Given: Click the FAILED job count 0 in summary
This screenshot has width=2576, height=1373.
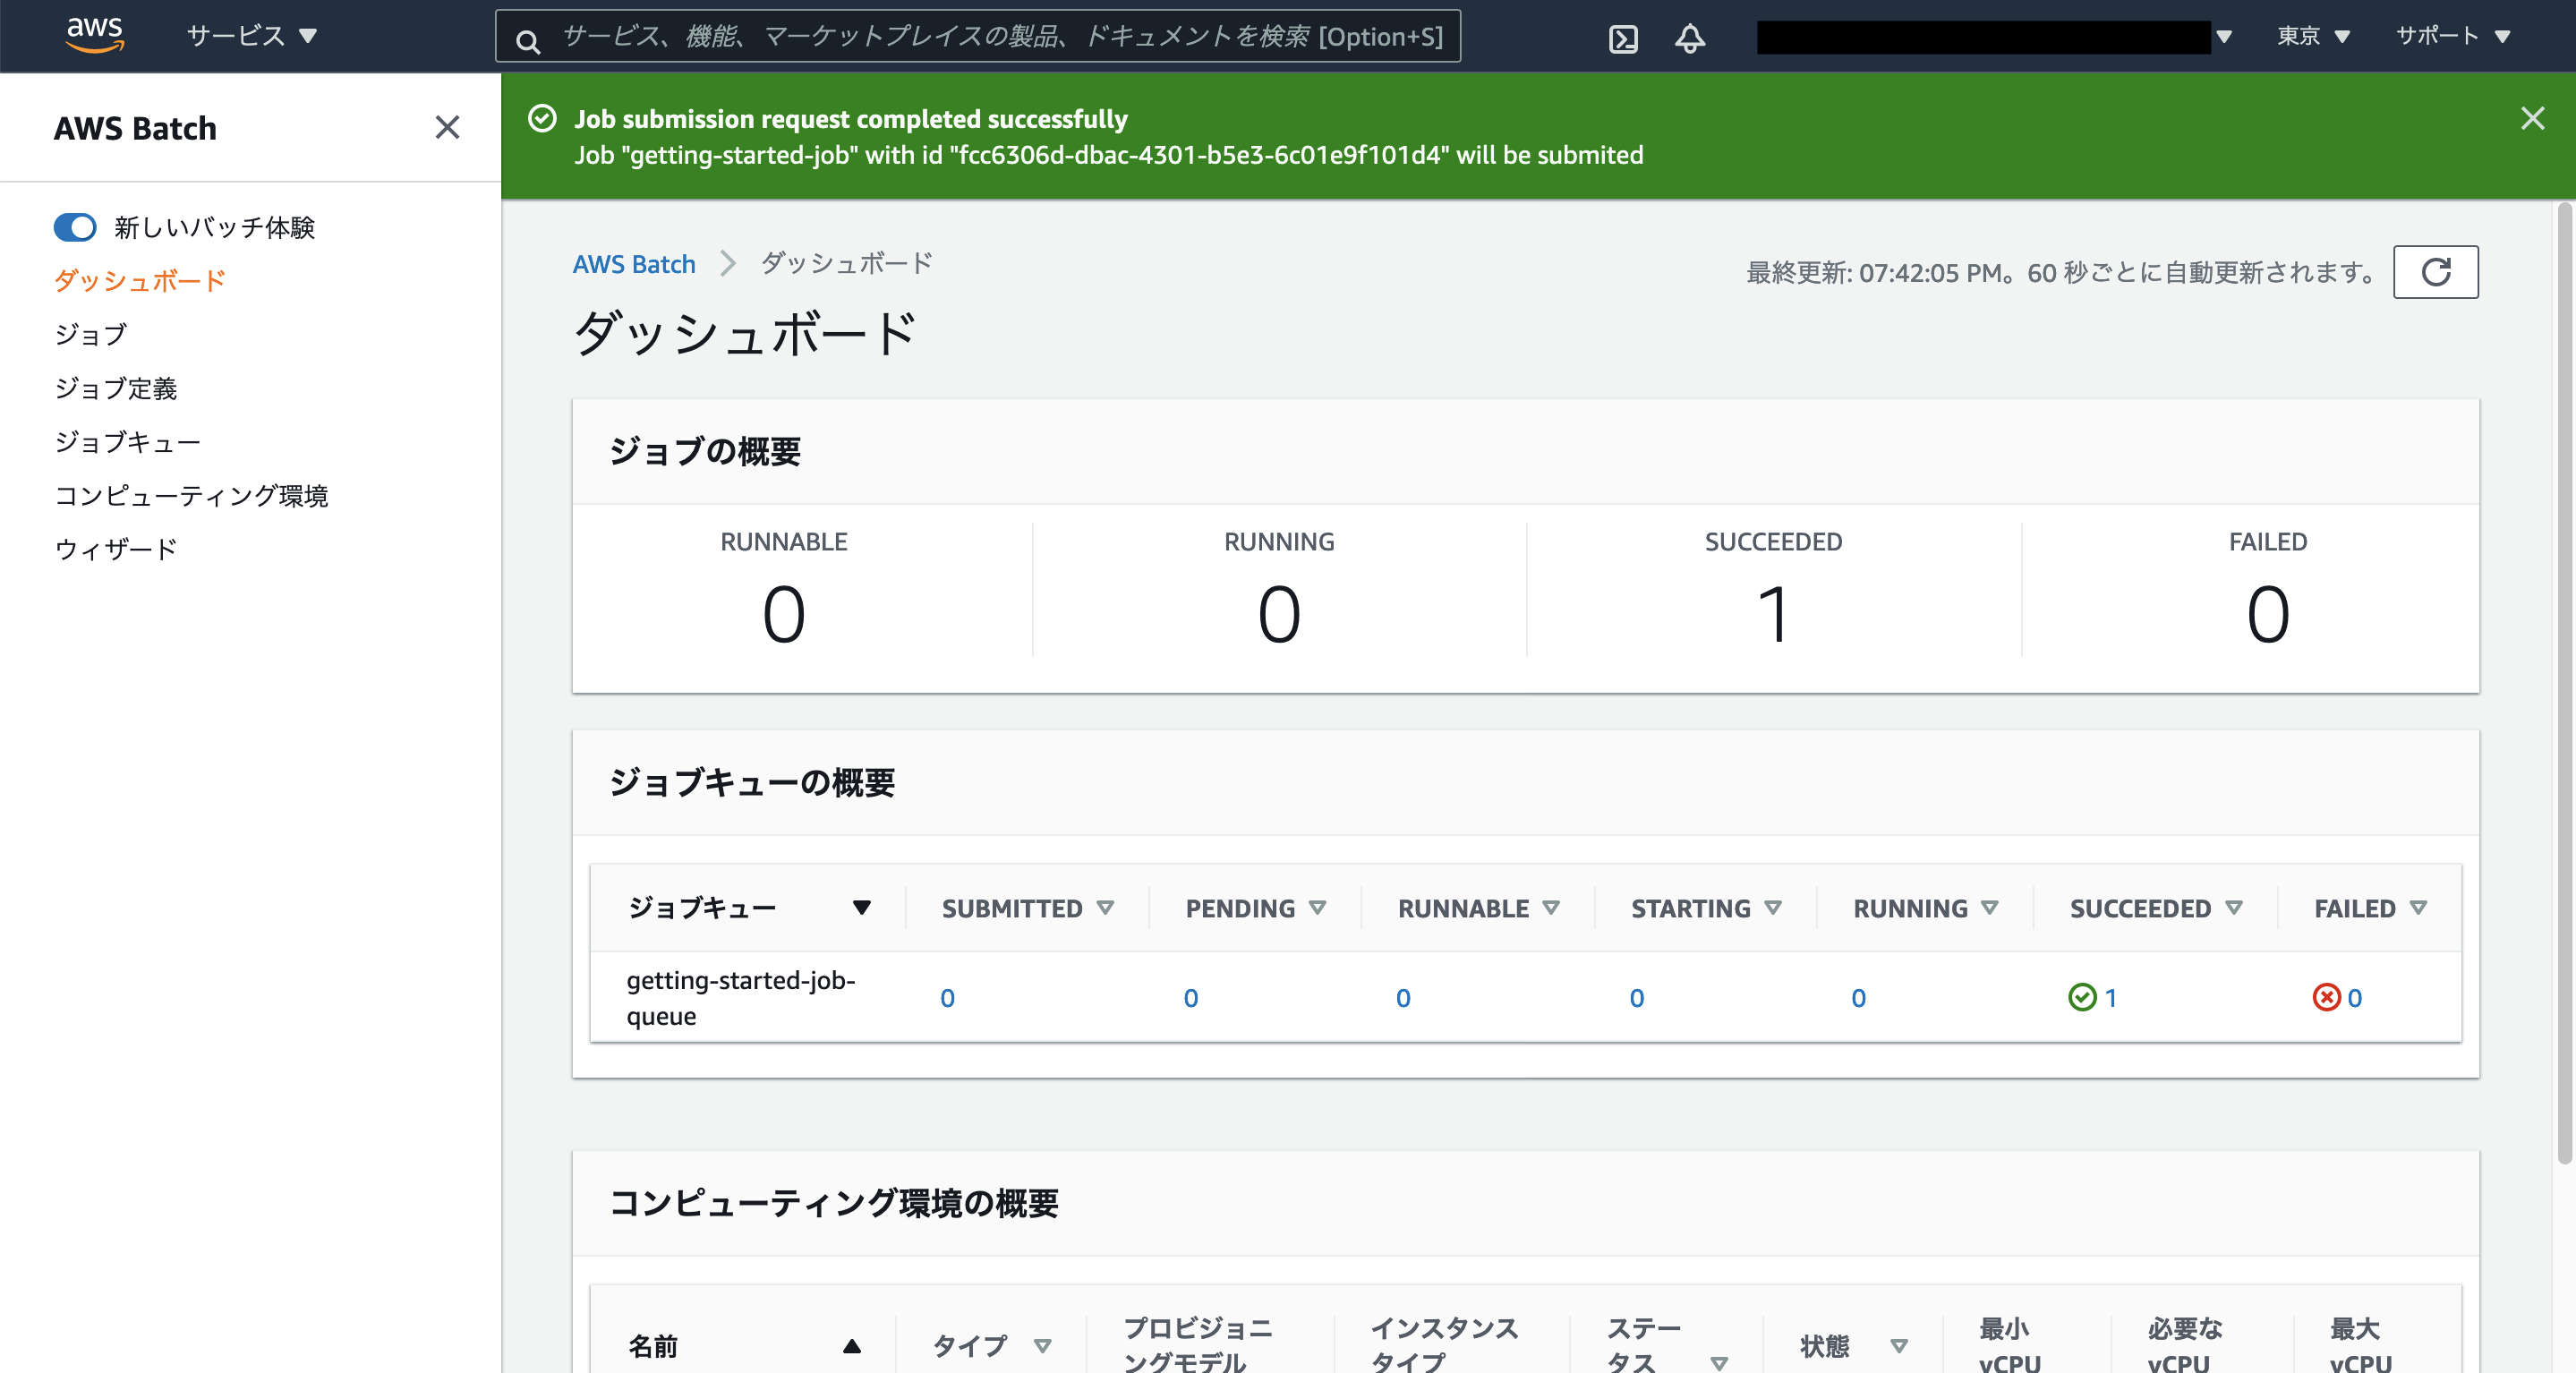Looking at the screenshot, I should pyautogui.click(x=2267, y=614).
